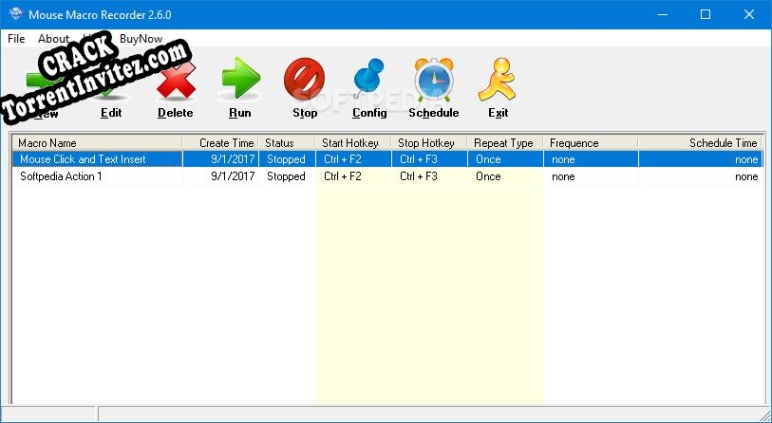
Task: Click the Delete red X icon
Action: [x=176, y=79]
